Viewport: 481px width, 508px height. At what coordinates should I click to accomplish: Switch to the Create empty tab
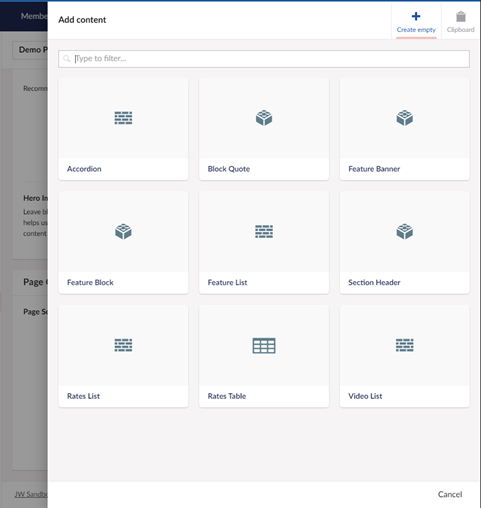416,22
